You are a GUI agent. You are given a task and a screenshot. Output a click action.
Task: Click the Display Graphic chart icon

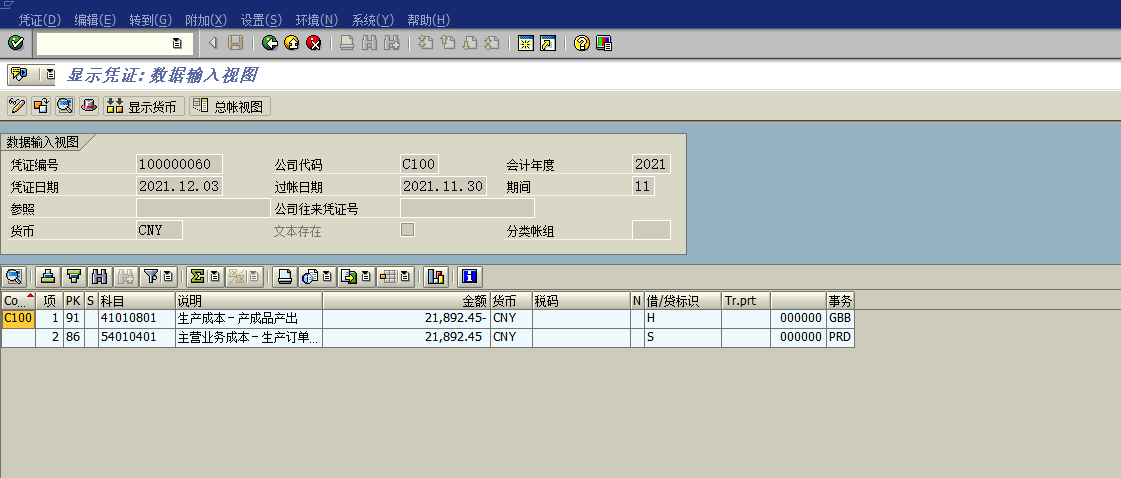tap(435, 277)
